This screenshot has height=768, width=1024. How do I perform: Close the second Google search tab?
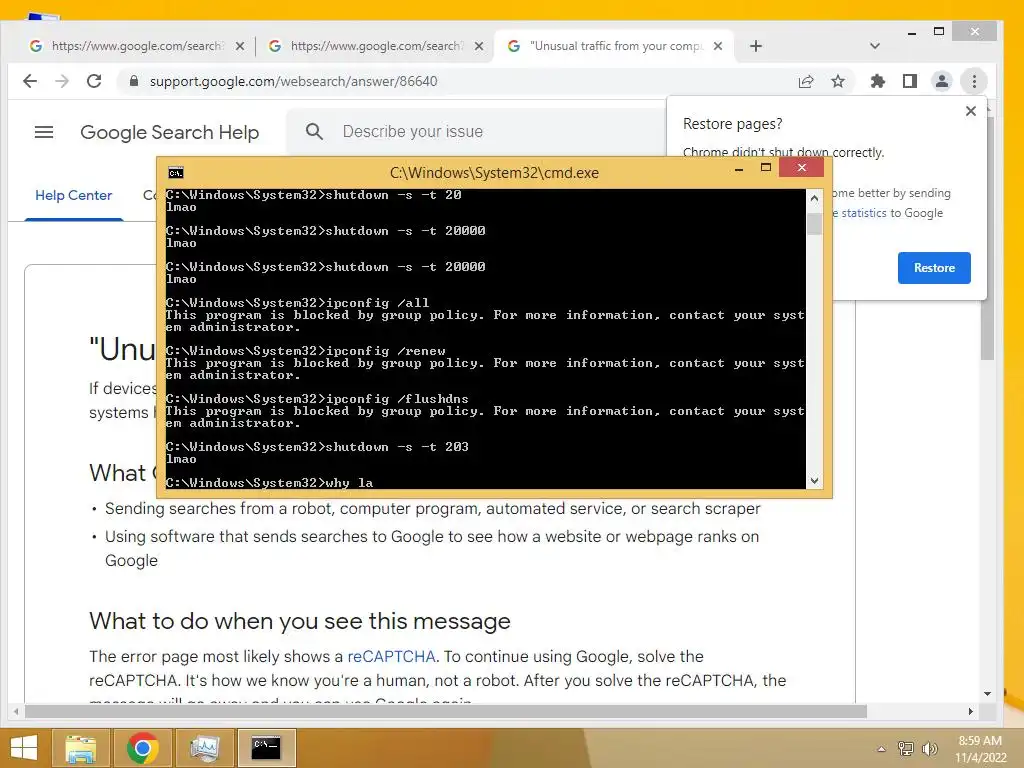pyautogui.click(x=479, y=46)
